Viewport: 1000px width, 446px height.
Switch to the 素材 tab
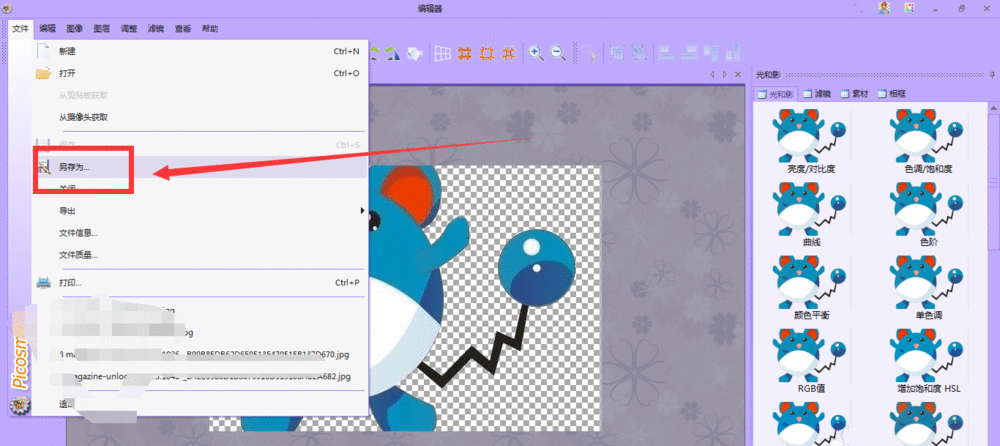coord(853,94)
